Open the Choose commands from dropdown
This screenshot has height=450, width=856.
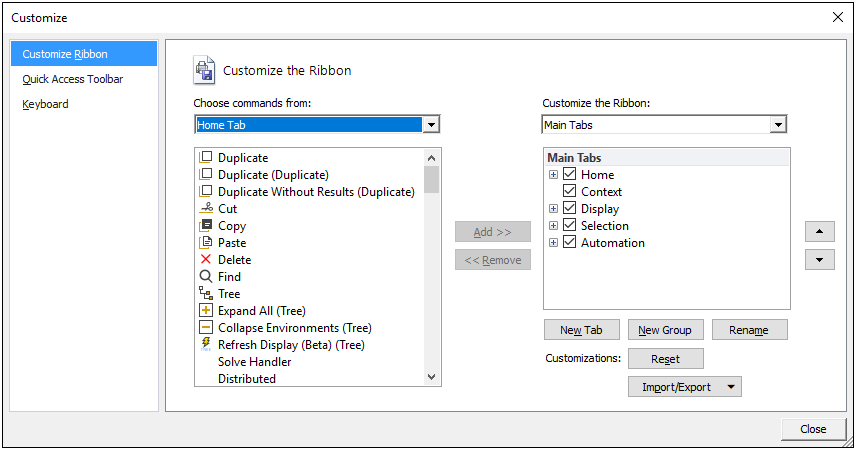431,125
